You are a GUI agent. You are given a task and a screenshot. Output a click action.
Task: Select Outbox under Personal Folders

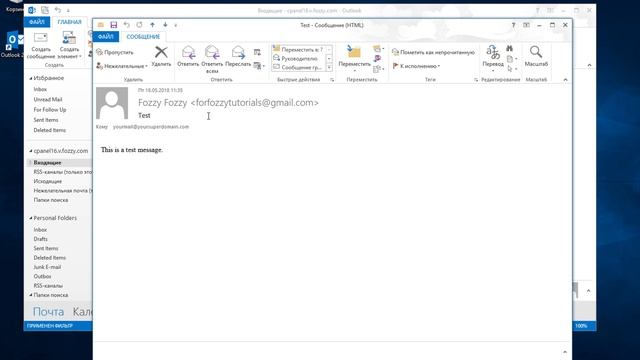[x=42, y=276]
